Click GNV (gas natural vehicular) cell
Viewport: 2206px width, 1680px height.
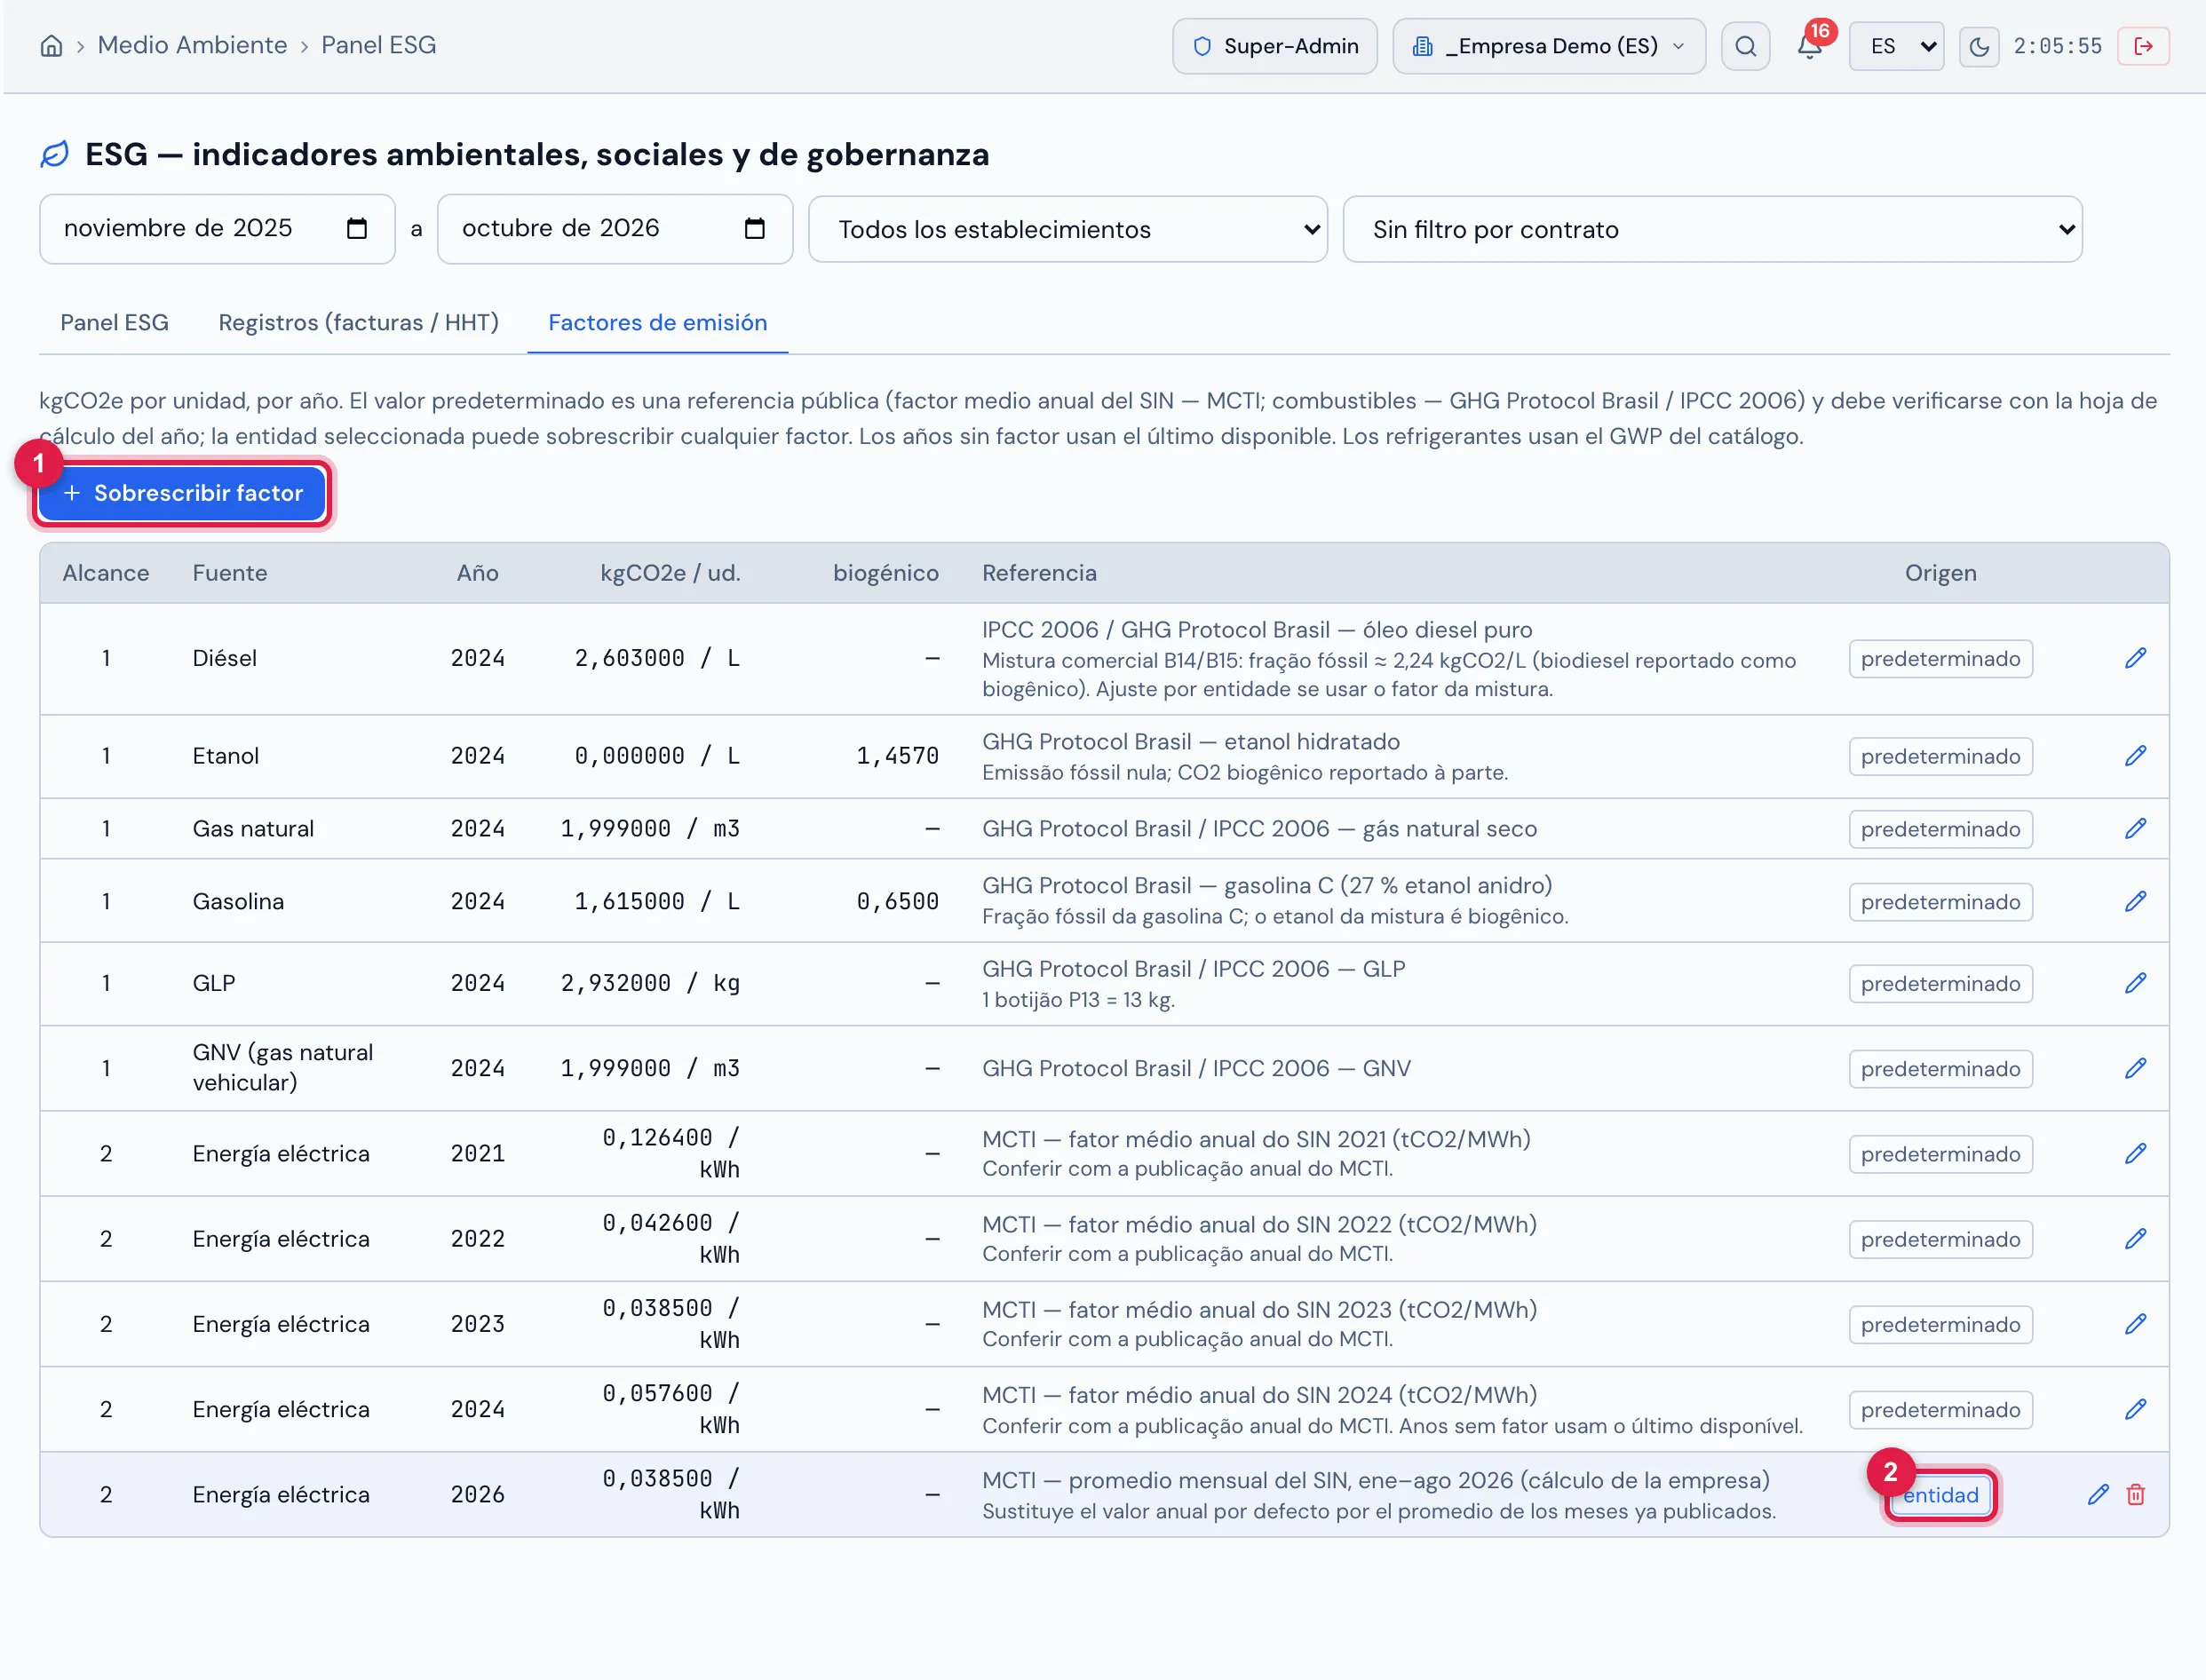(x=283, y=1067)
